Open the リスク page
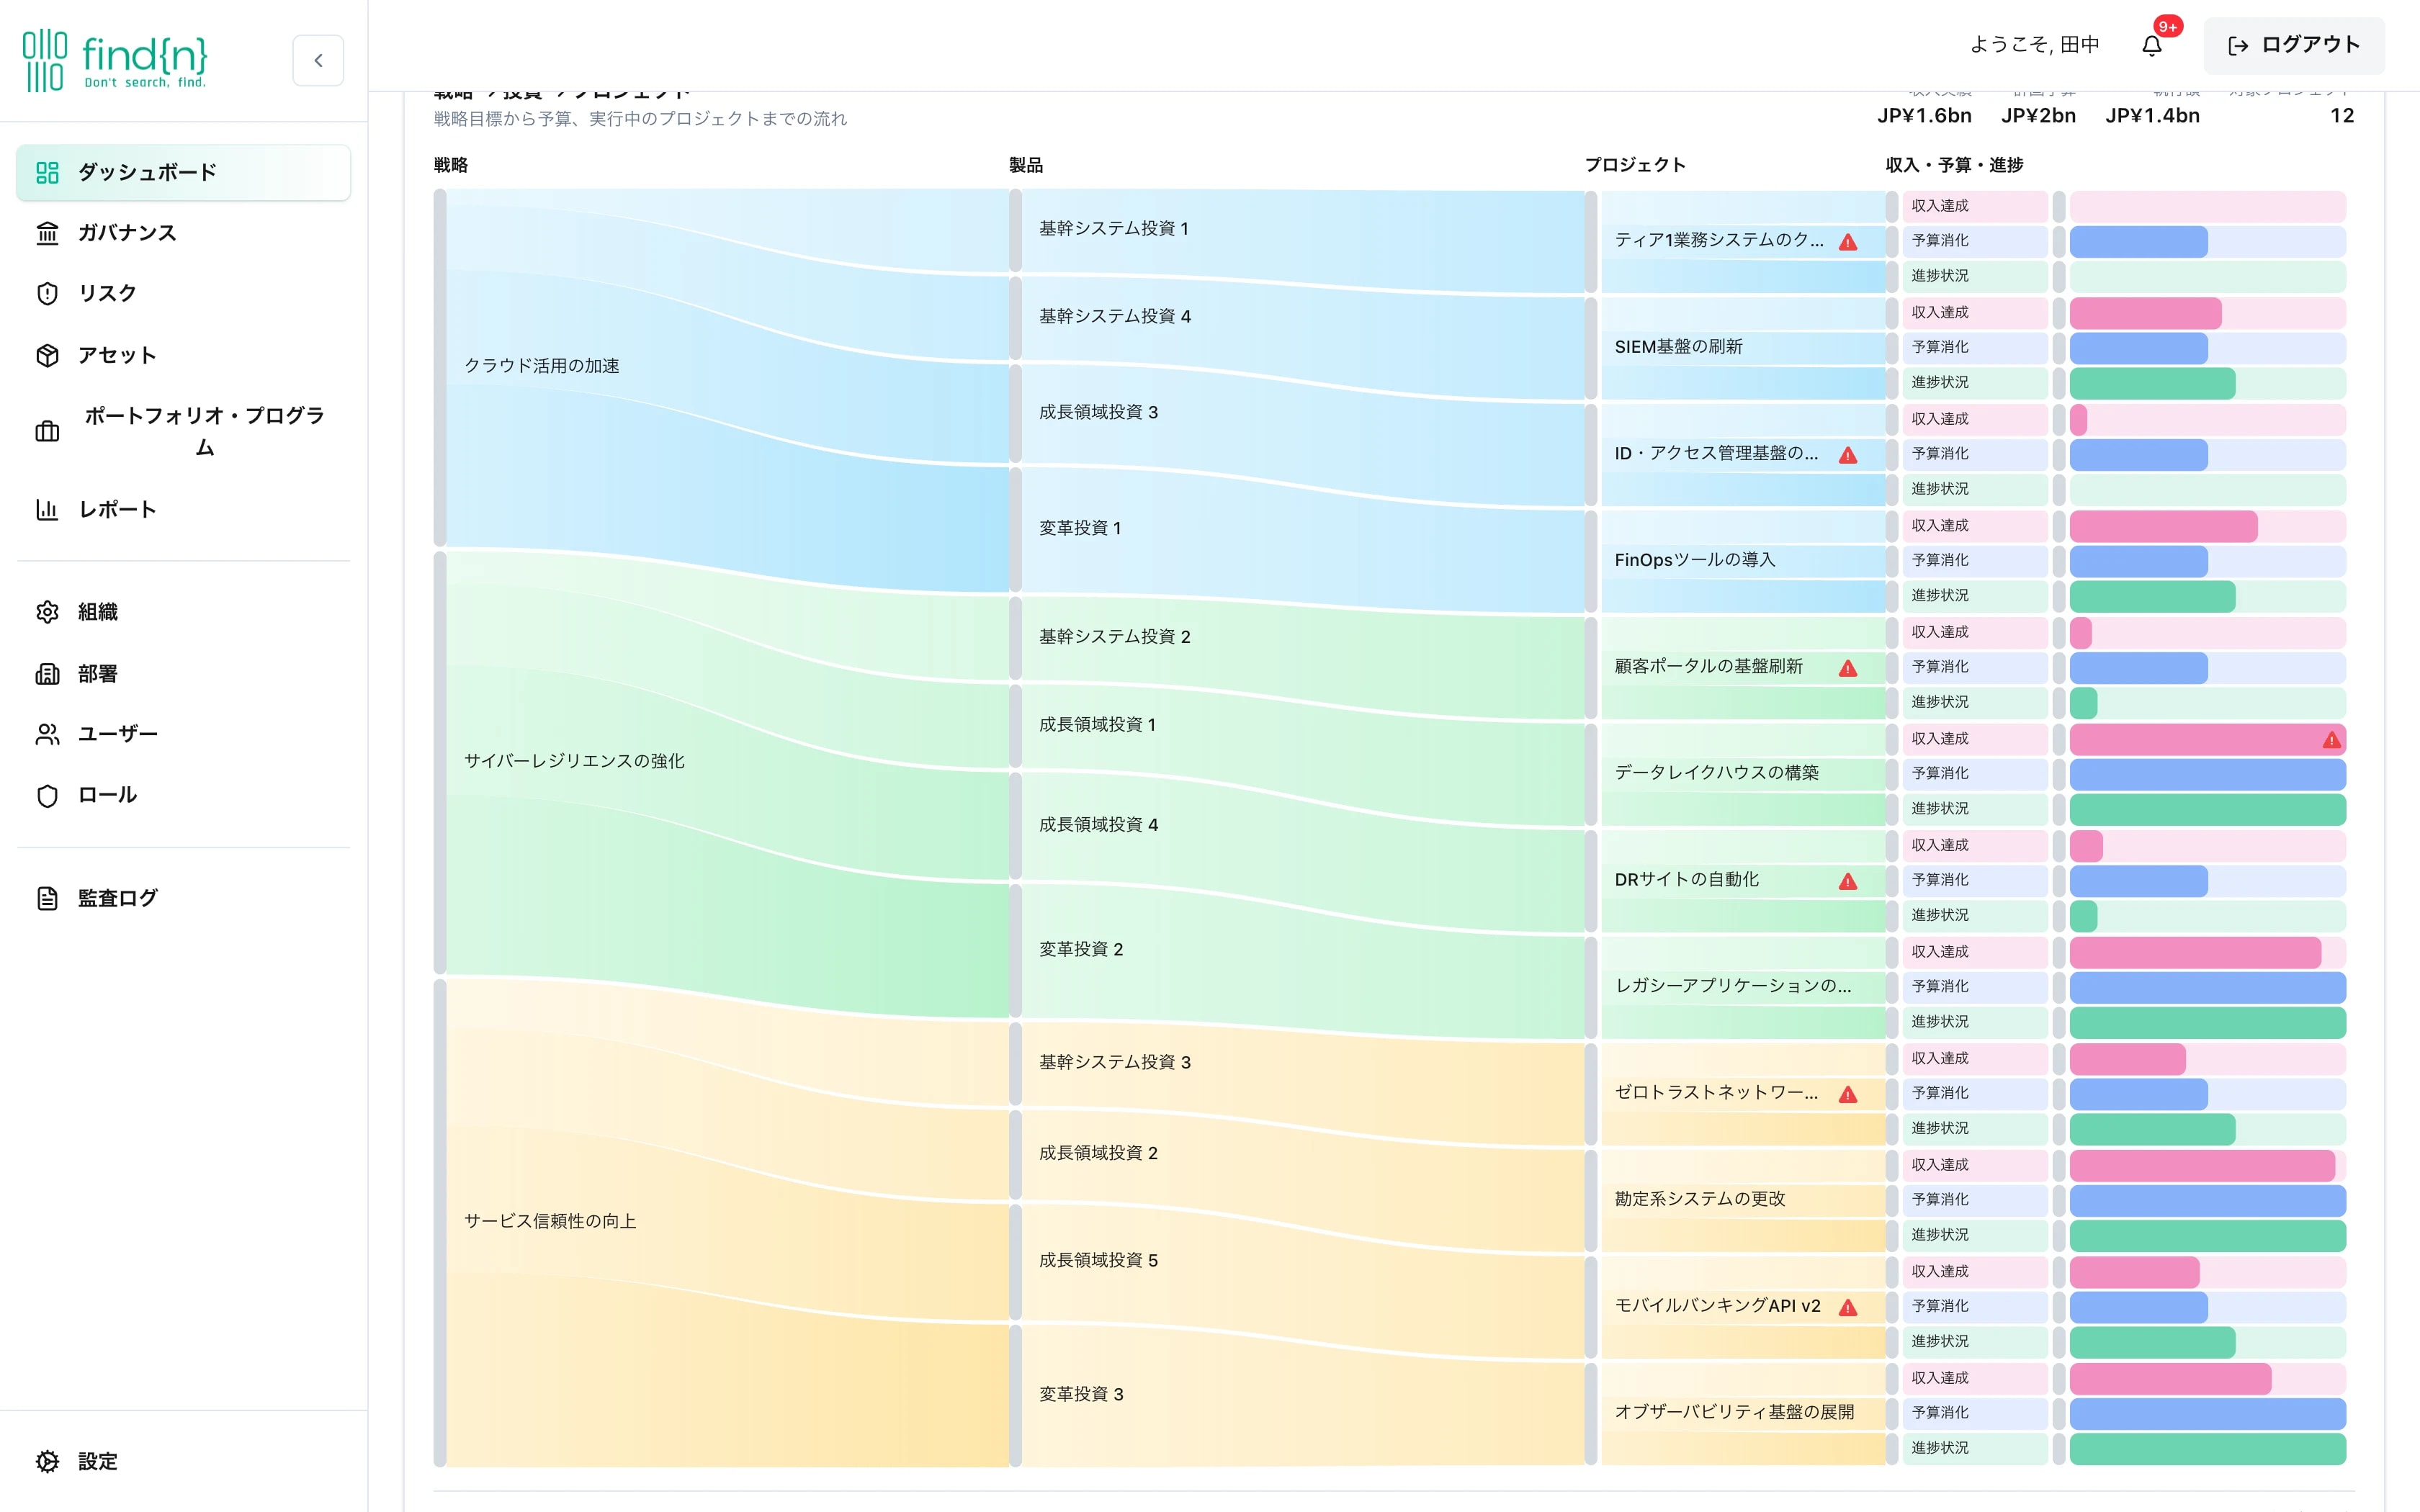The width and height of the screenshot is (2420, 1512). click(183, 293)
